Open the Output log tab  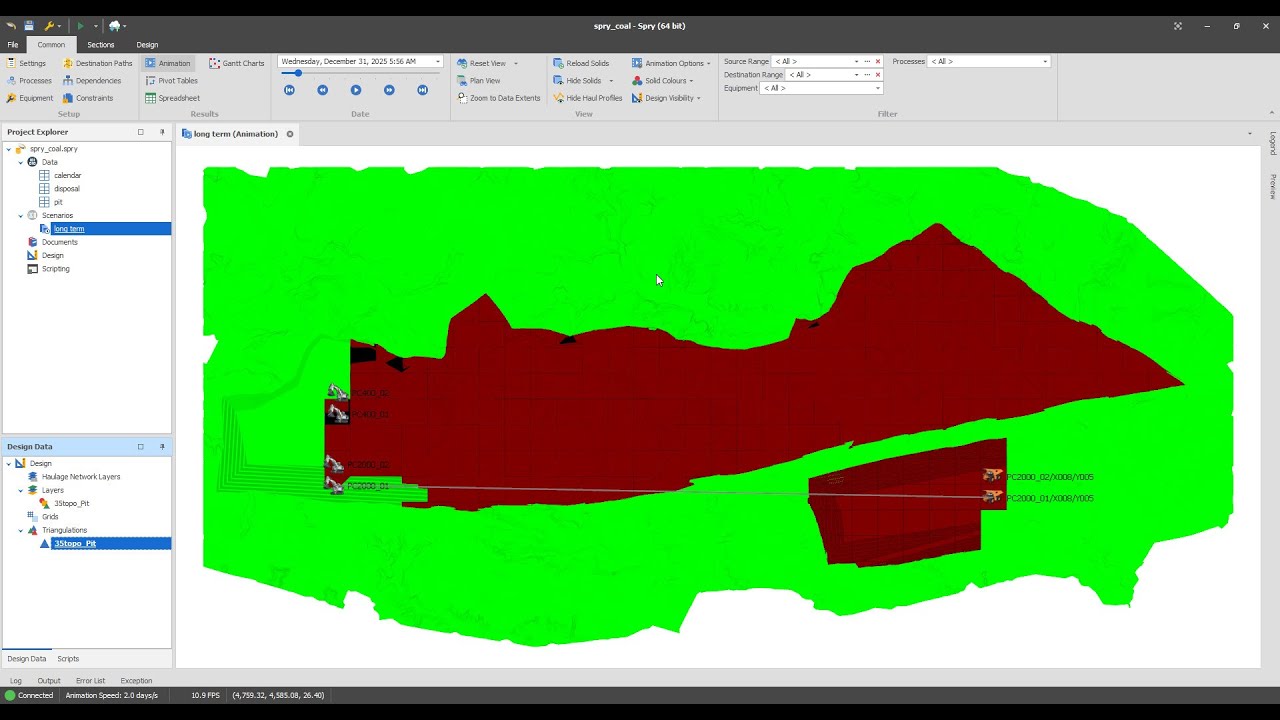[x=49, y=681]
